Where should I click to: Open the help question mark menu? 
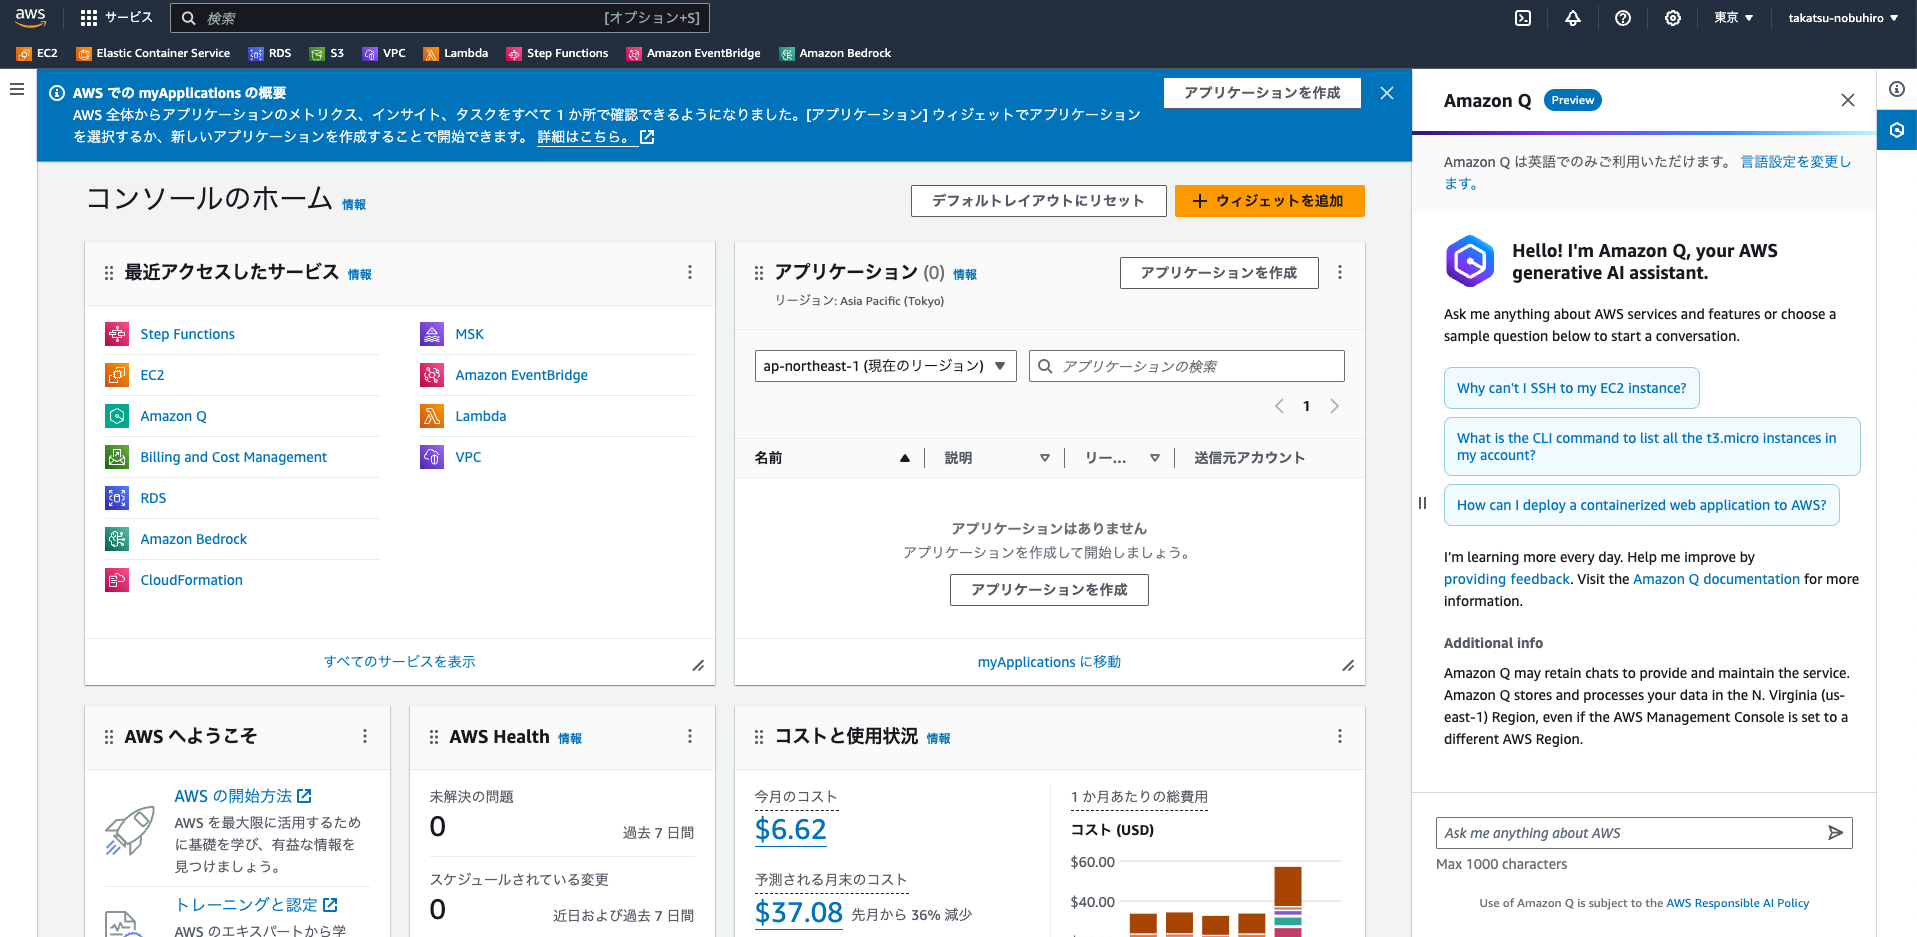pyautogui.click(x=1623, y=18)
